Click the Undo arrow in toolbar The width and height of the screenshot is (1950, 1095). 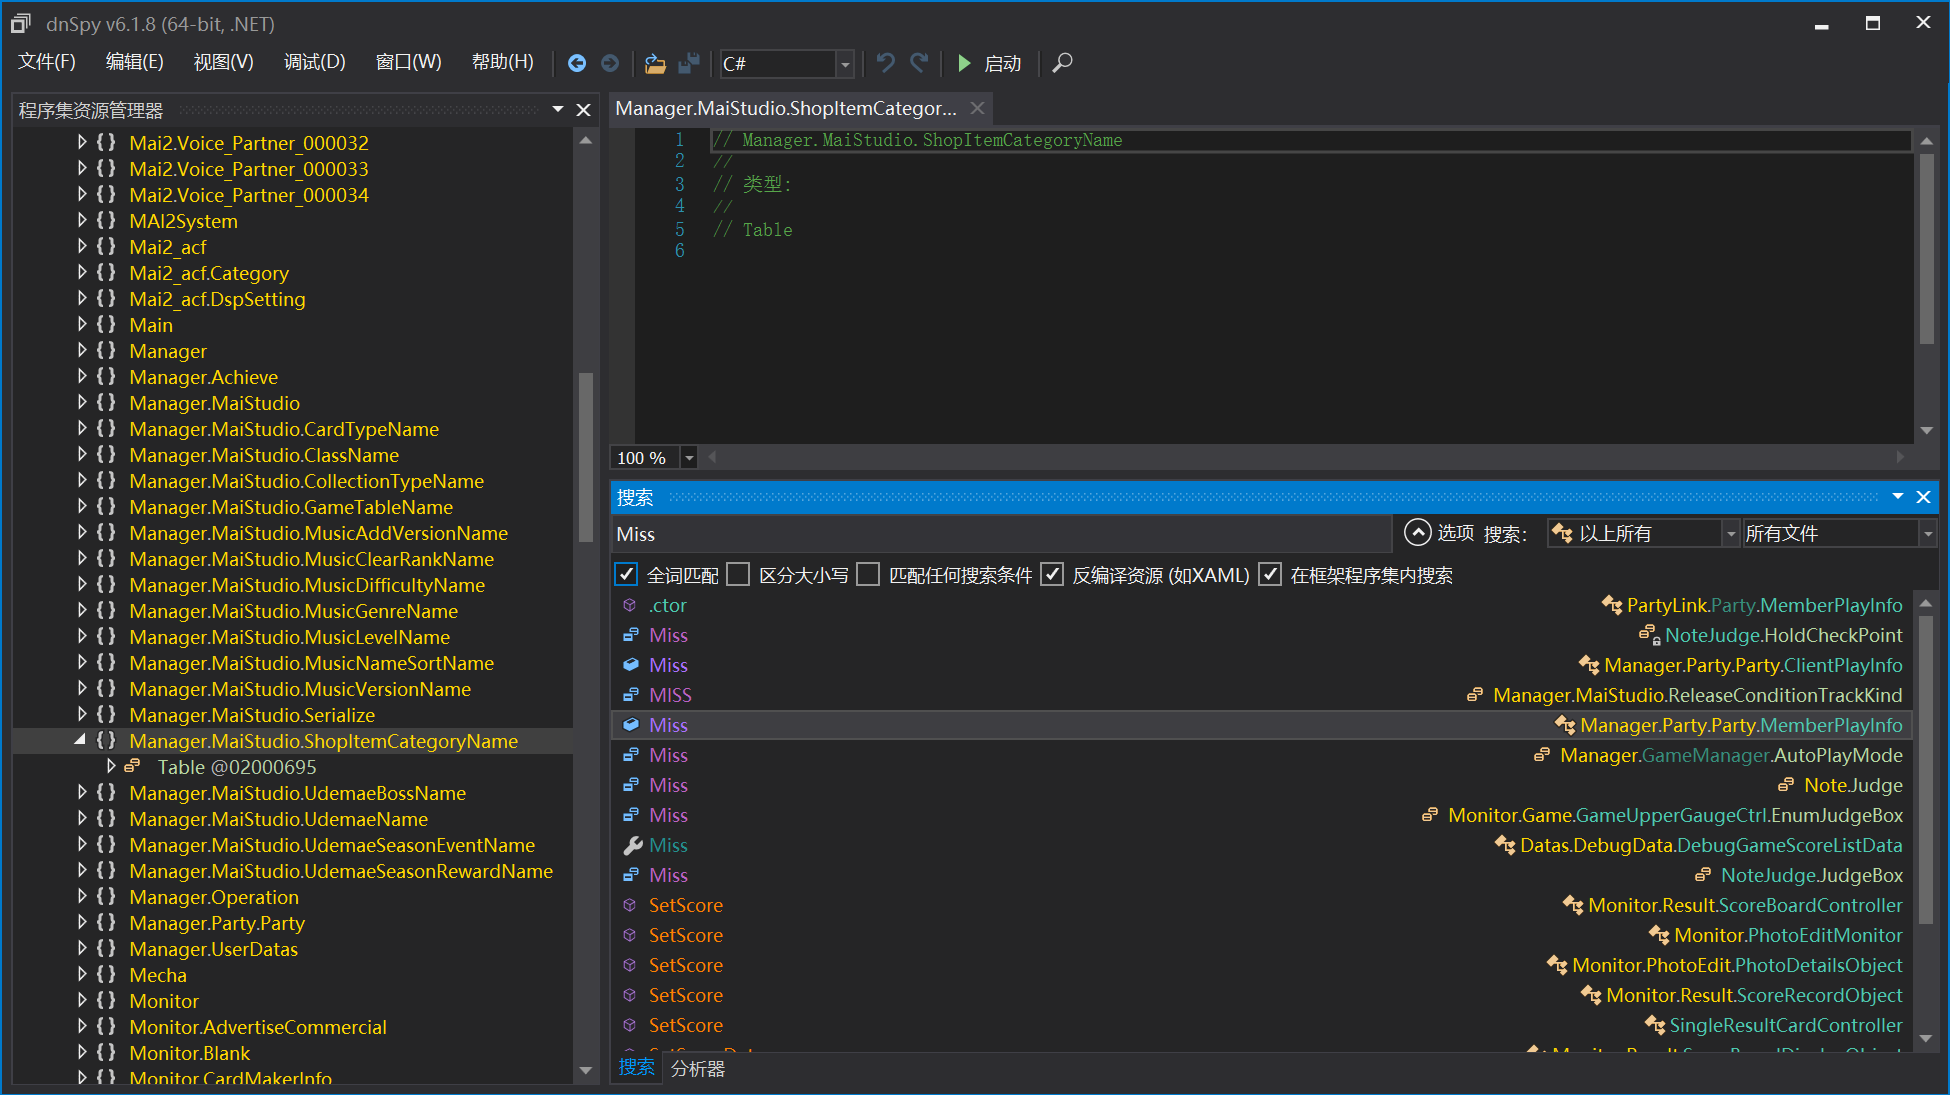point(885,63)
